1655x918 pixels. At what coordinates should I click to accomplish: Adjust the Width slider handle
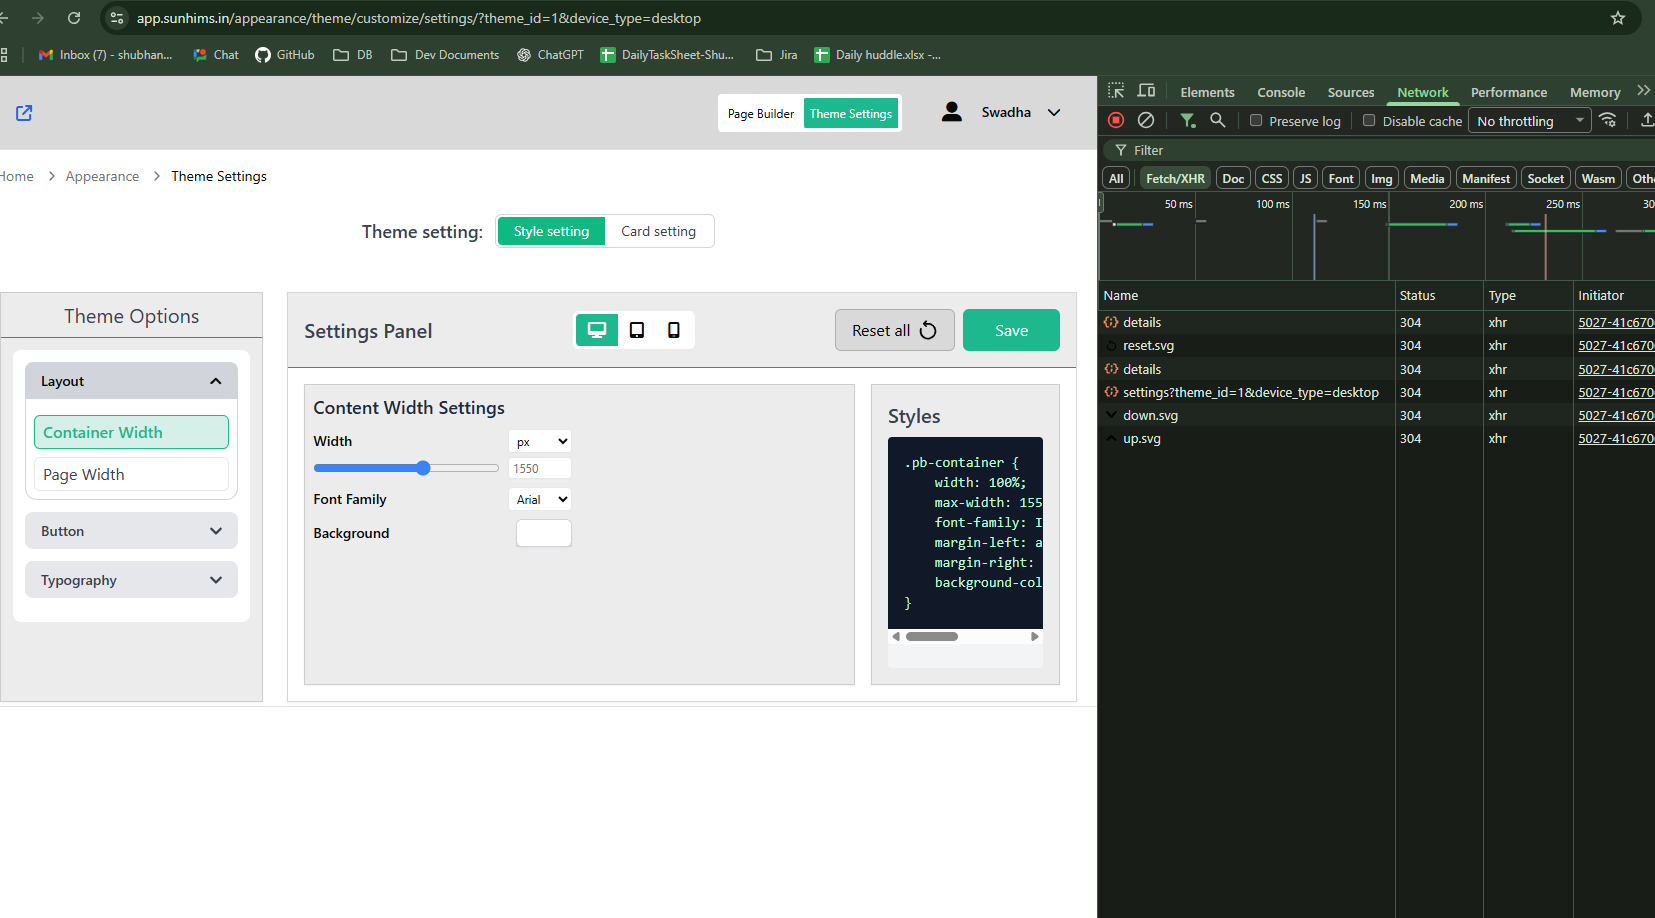[x=423, y=468]
